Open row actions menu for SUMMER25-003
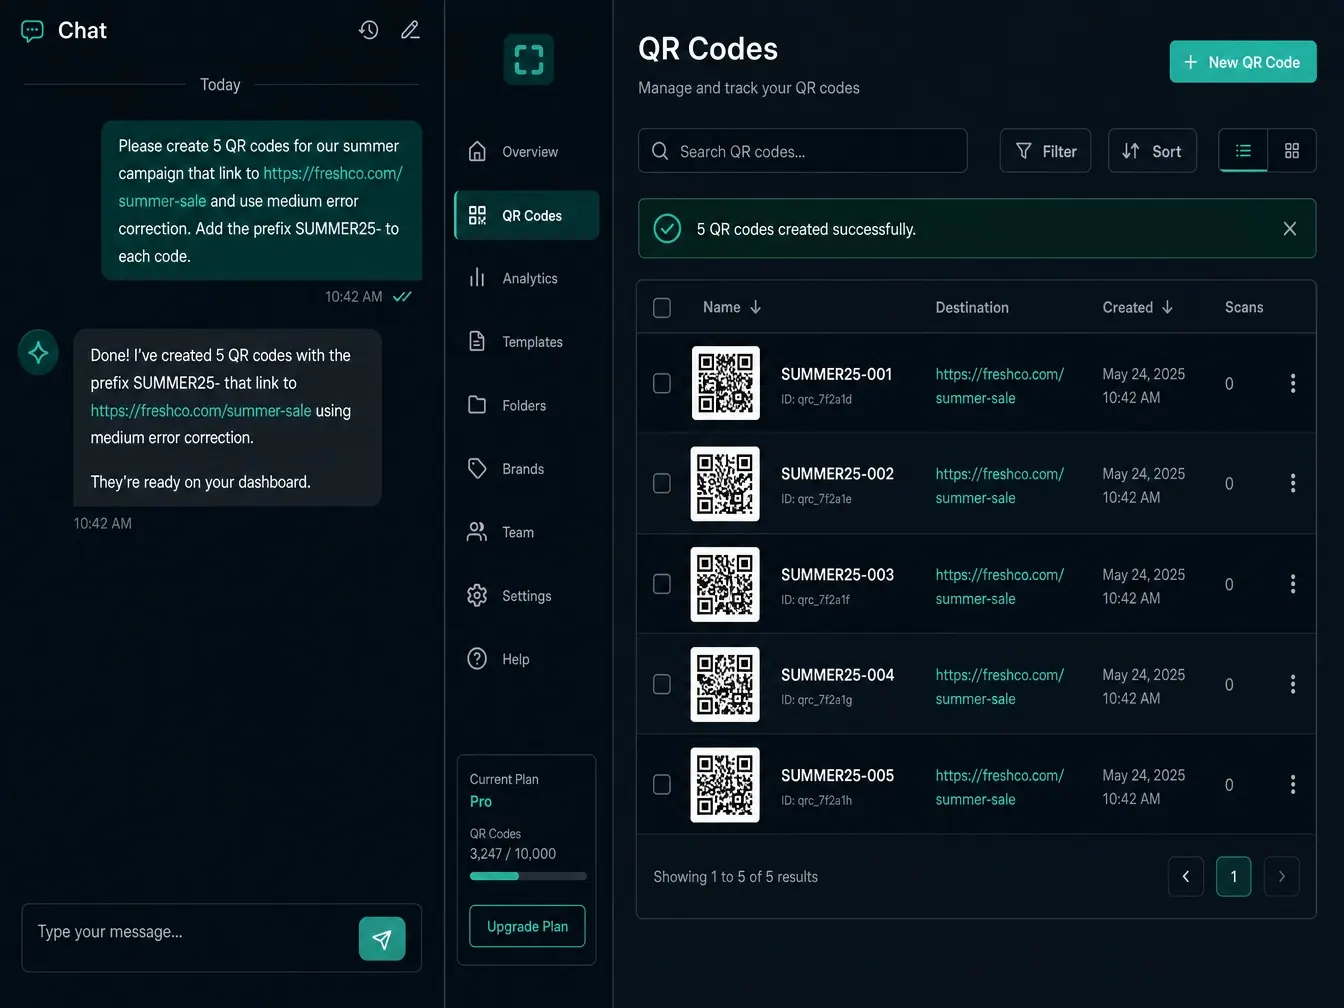The width and height of the screenshot is (1344, 1008). (x=1292, y=584)
